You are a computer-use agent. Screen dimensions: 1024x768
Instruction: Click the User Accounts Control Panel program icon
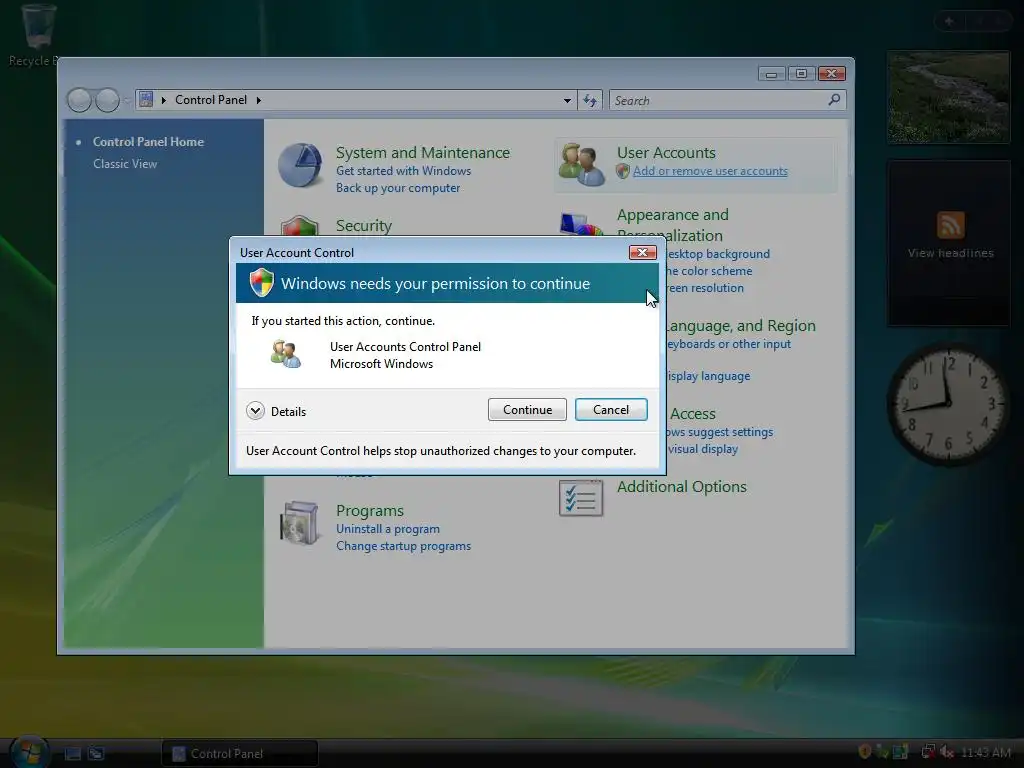coord(286,355)
